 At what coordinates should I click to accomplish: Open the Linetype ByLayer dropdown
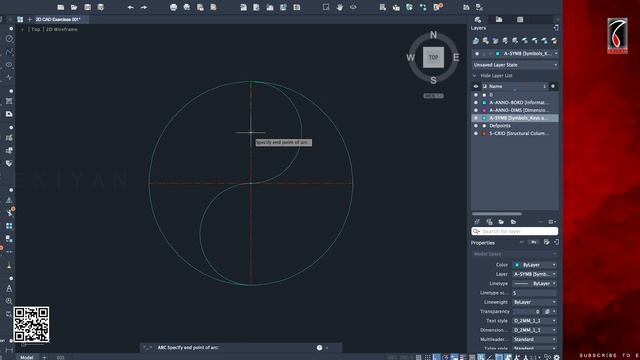(534, 284)
